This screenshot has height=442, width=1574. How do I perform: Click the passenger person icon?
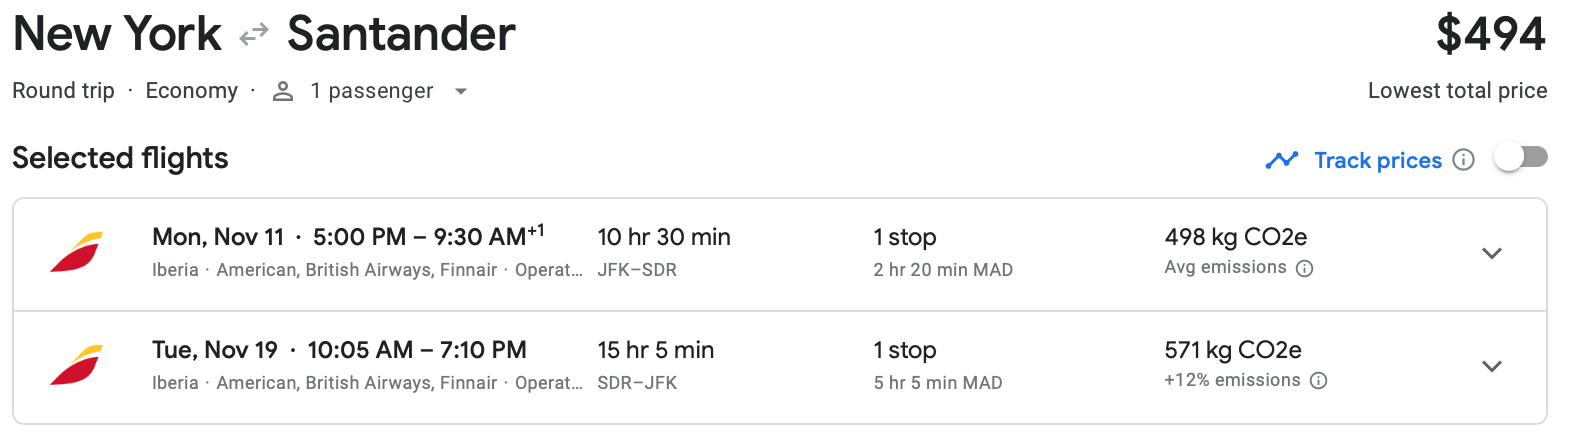pos(283,92)
